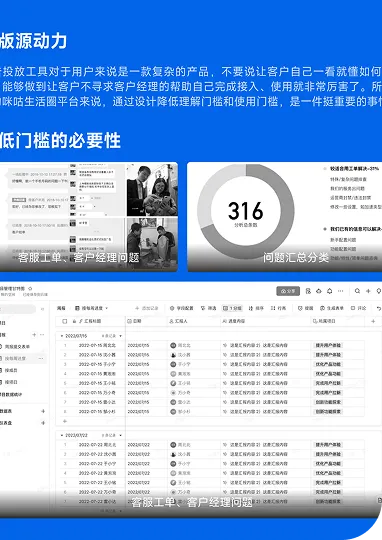Screen dimensions: 382x540
Task: Open the 1 分组 grouping tool
Action: [x=233, y=308]
